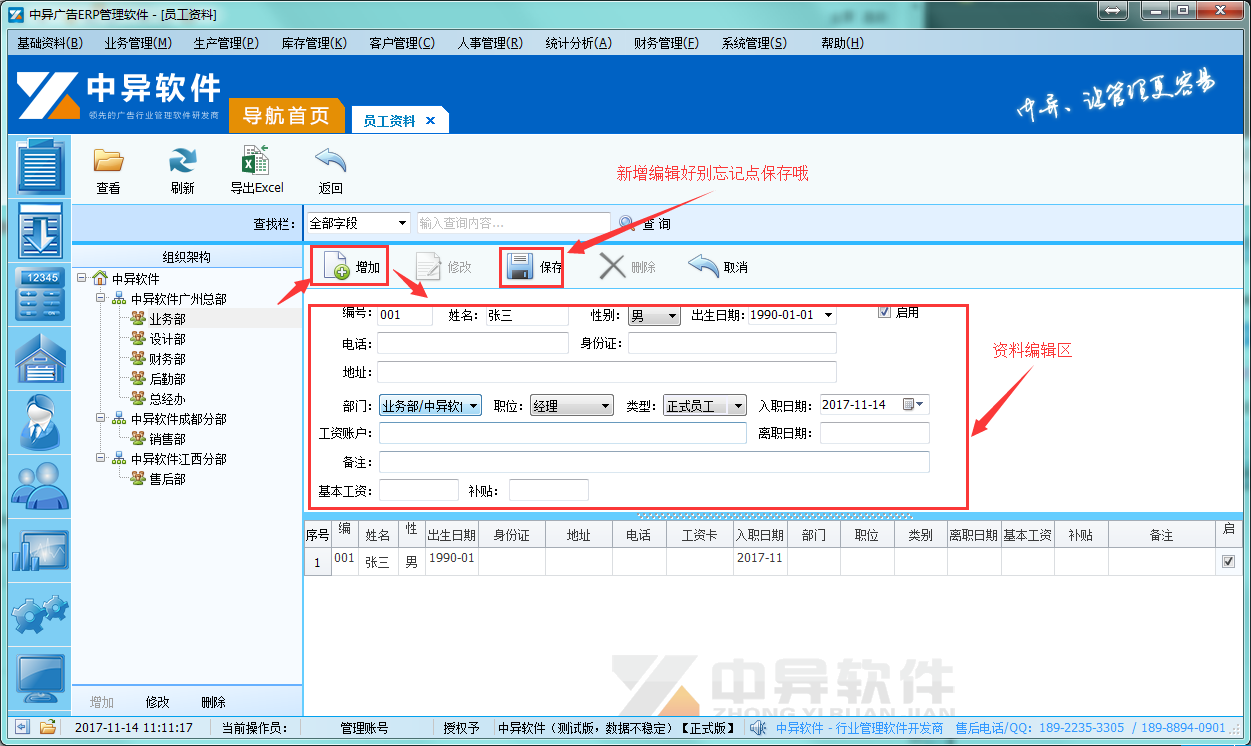Click the magnifier 查询 search icon

627,223
